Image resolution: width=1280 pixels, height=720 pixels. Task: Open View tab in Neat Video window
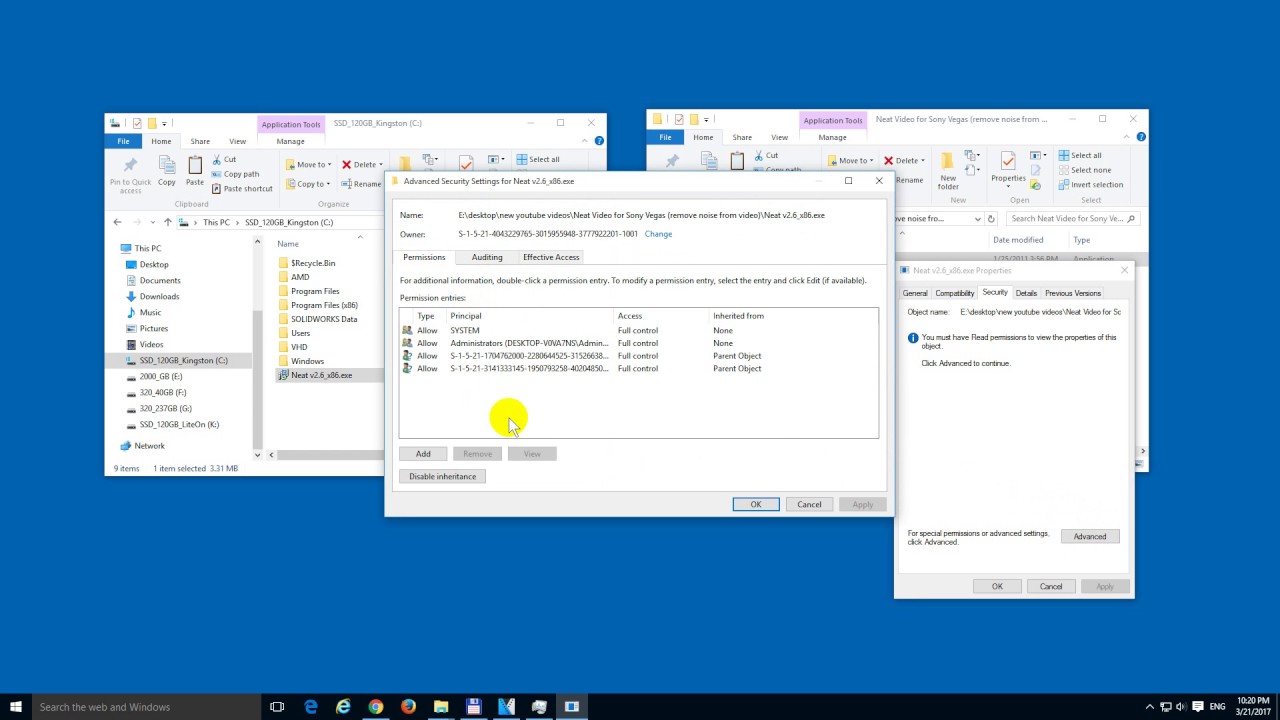[779, 137]
